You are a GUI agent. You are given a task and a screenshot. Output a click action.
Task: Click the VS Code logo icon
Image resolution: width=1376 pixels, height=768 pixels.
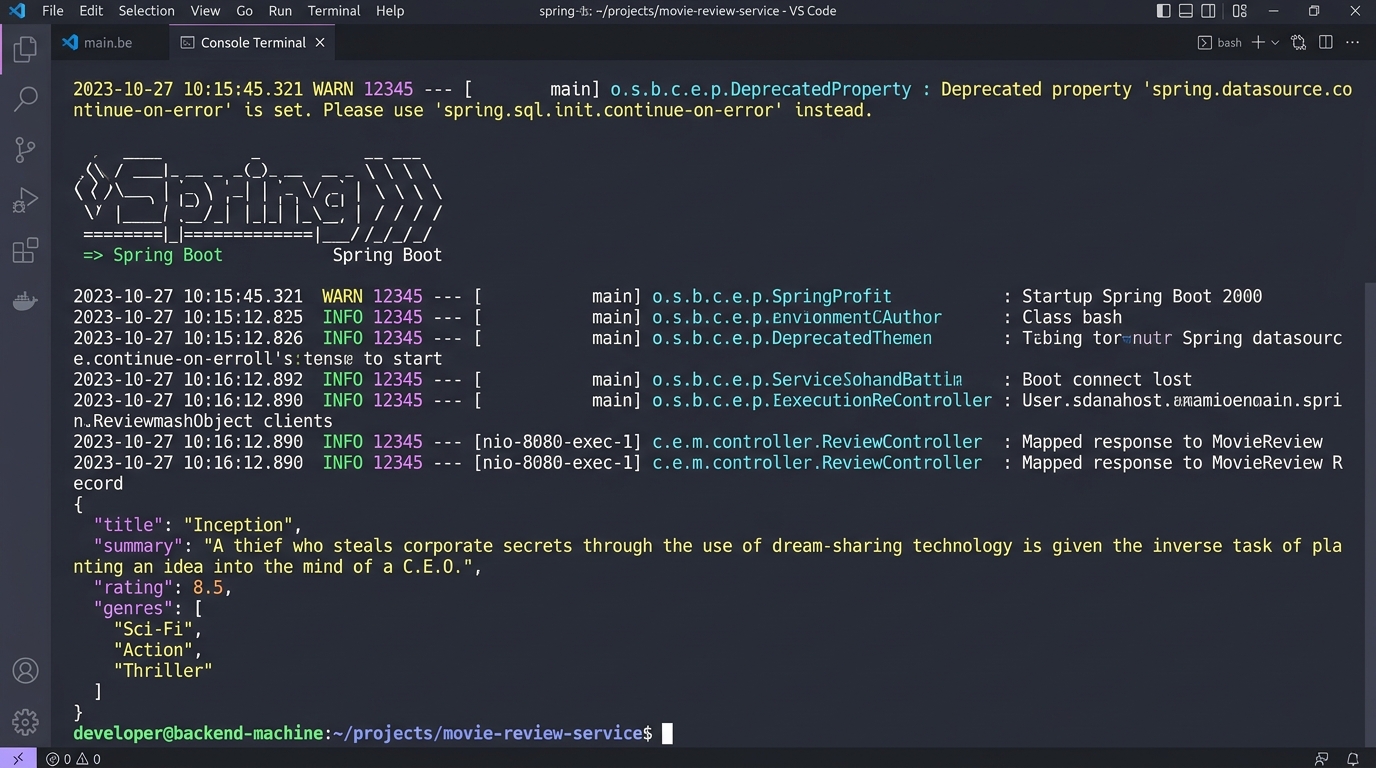click(16, 11)
